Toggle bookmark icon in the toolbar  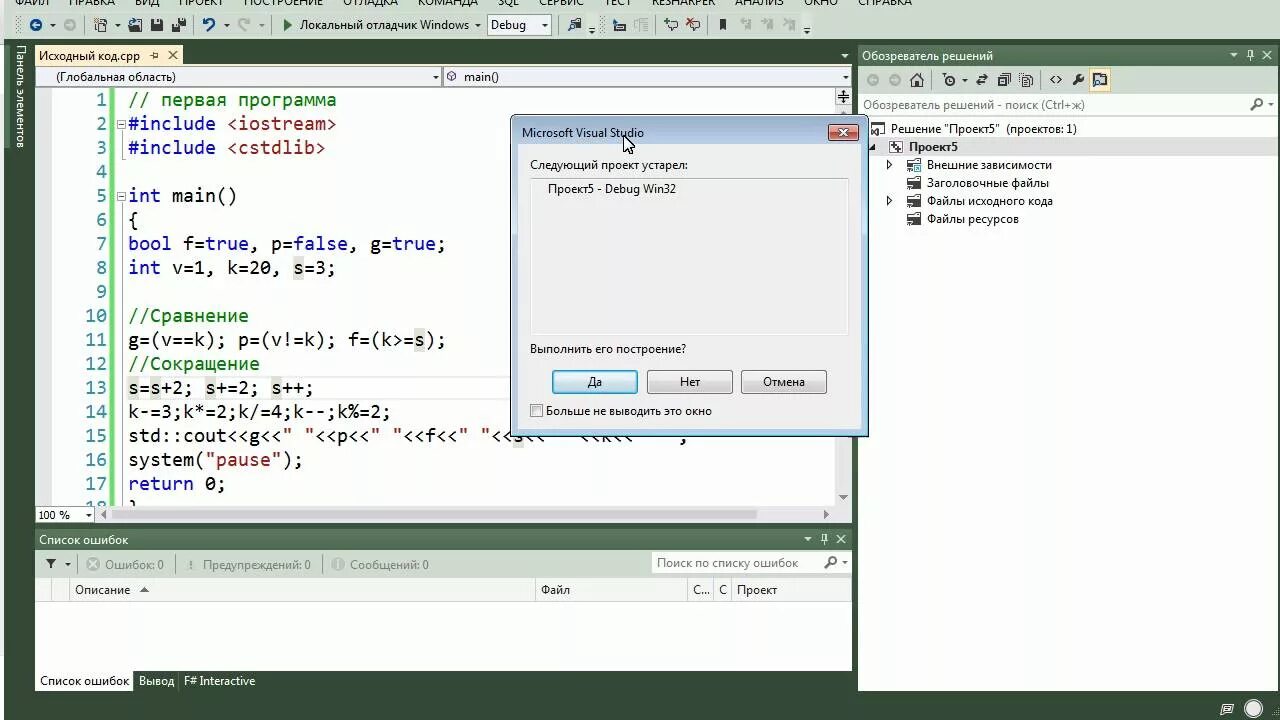(723, 25)
